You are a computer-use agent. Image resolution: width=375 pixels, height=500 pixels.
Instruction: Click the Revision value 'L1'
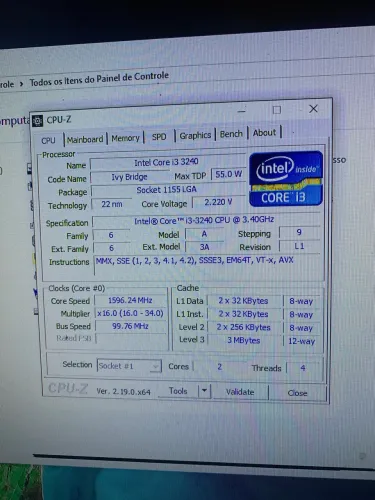click(299, 246)
